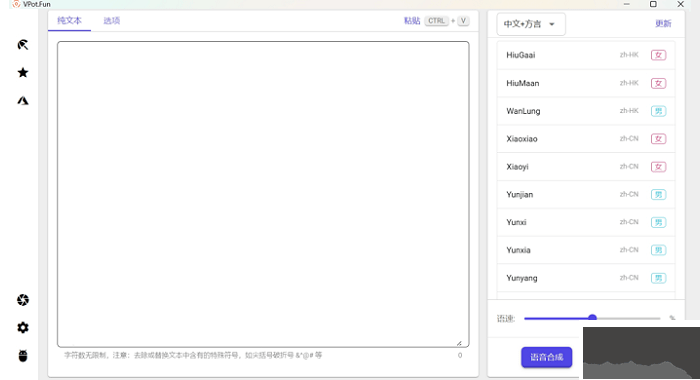Image resolution: width=700 pixels, height=380 pixels.
Task: Click male gender badge on WanLung row
Action: [x=658, y=111]
